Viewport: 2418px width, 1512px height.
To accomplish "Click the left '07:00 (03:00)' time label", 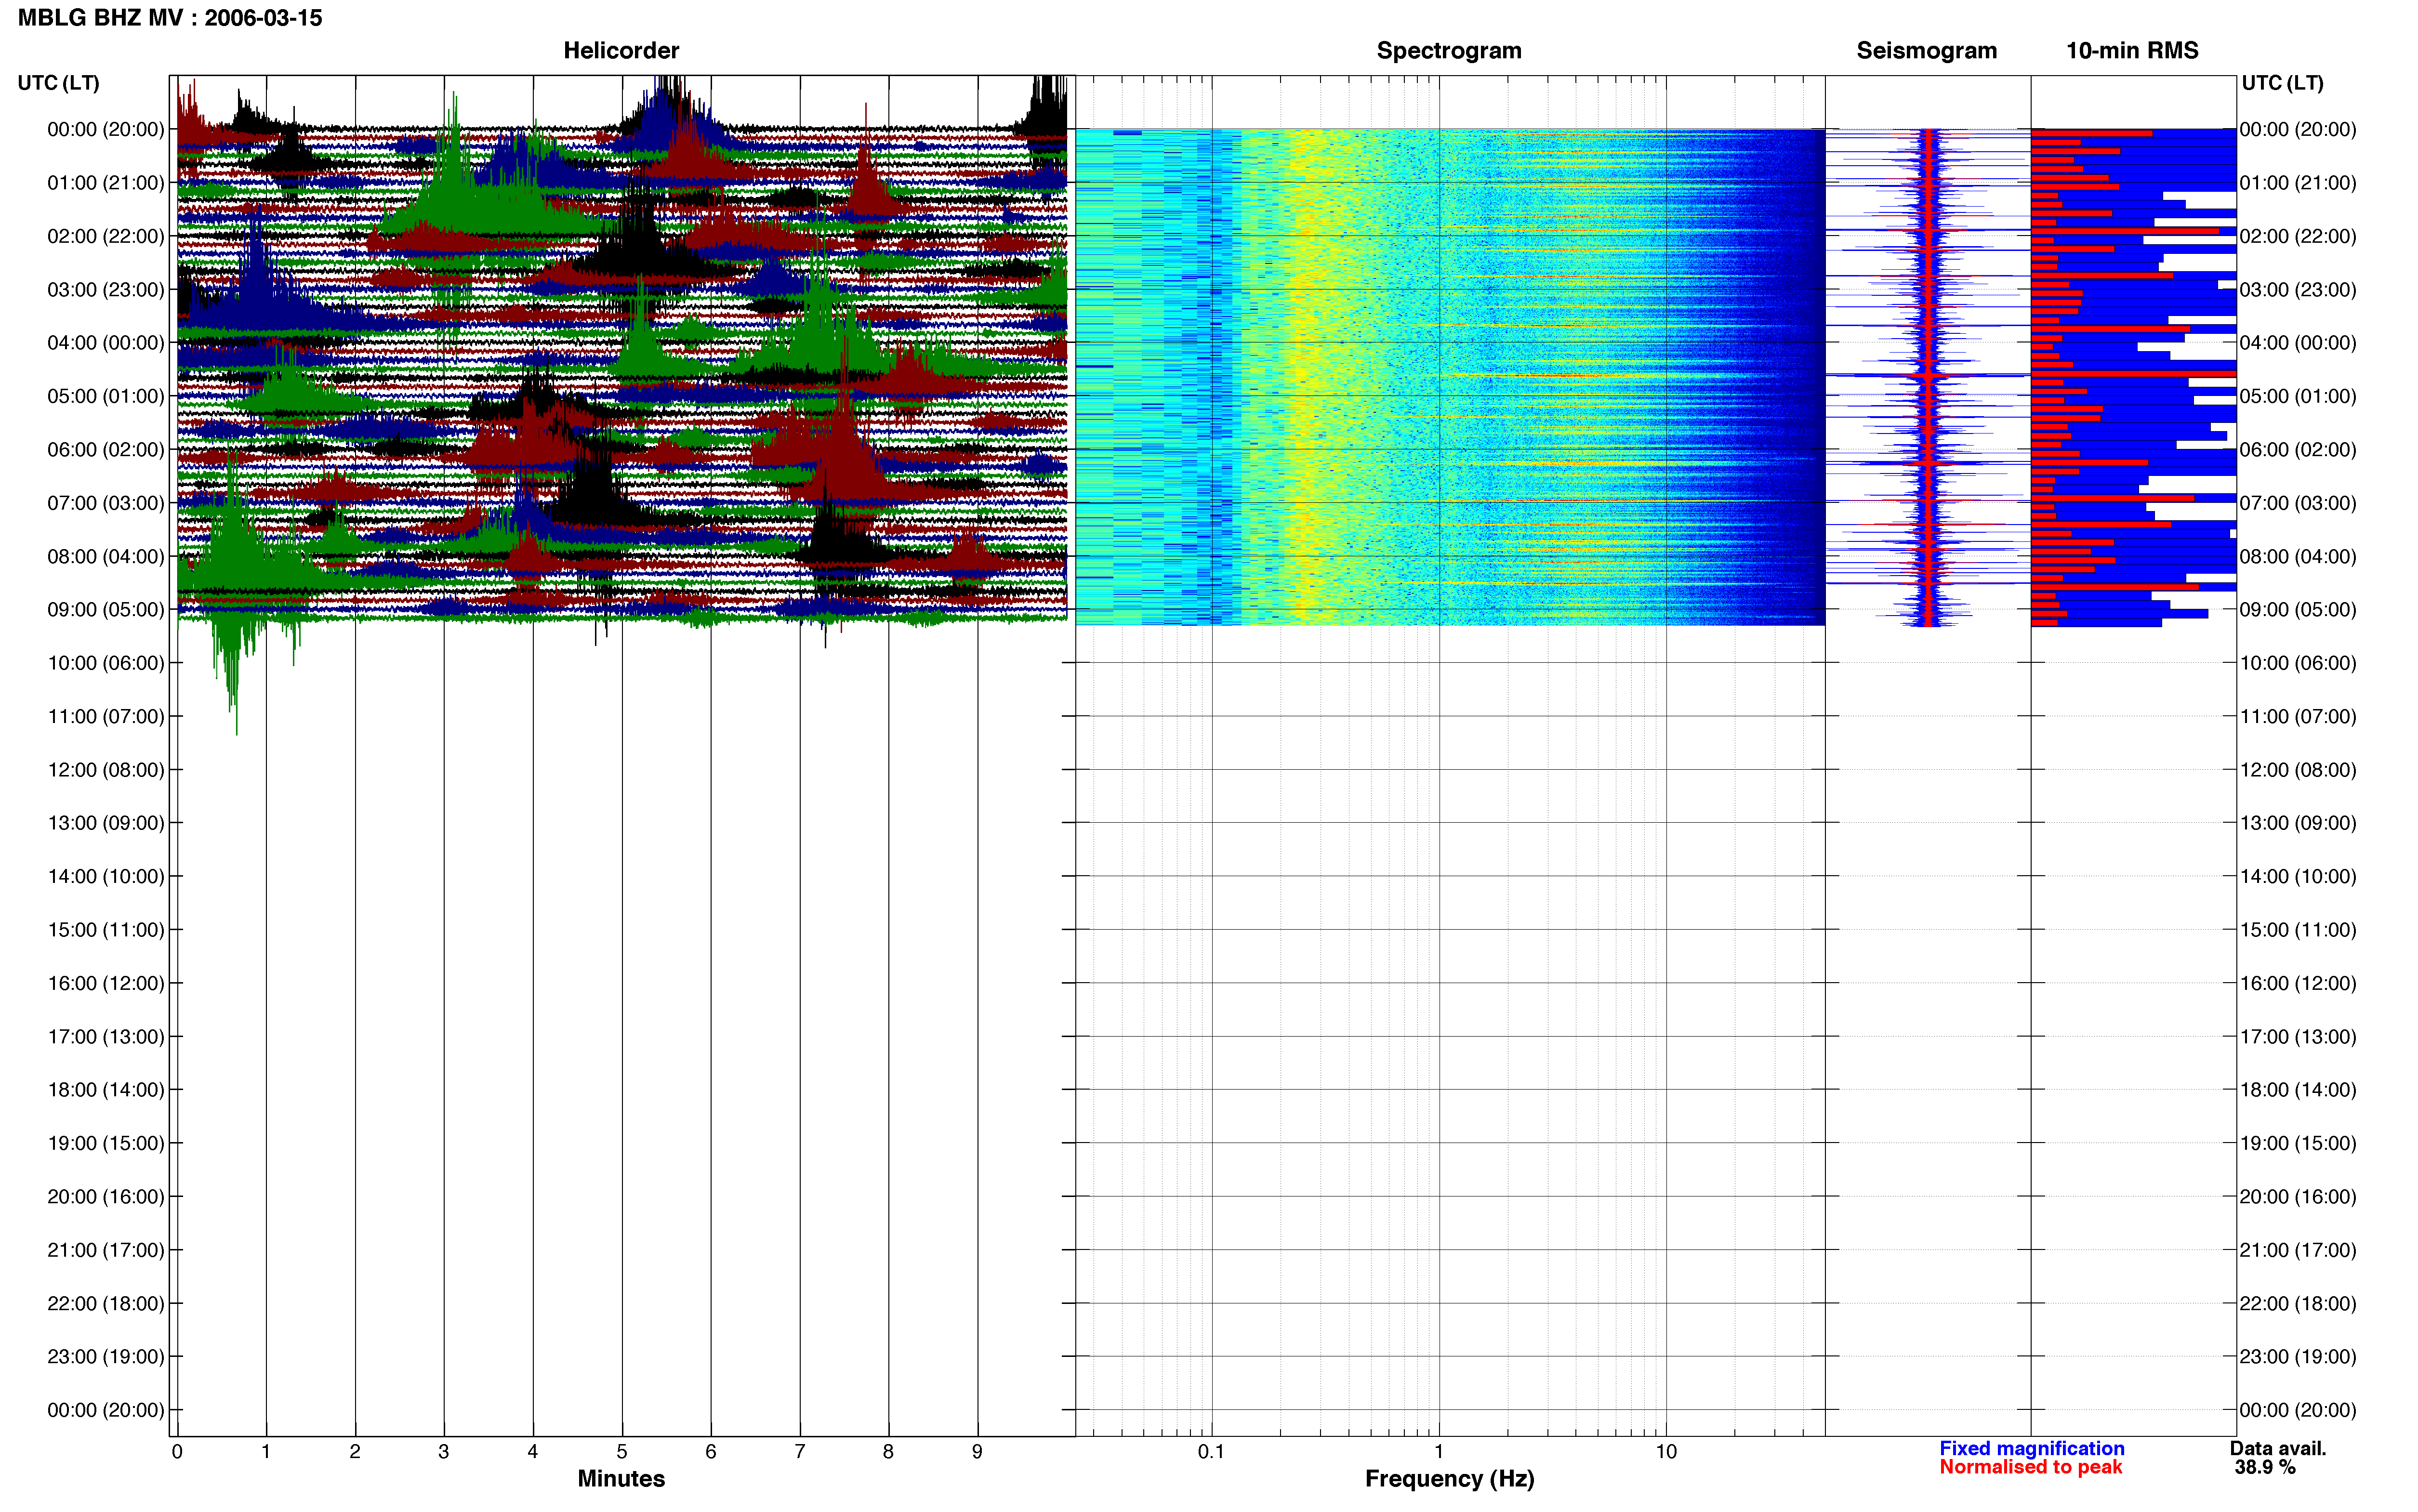I will (106, 503).
